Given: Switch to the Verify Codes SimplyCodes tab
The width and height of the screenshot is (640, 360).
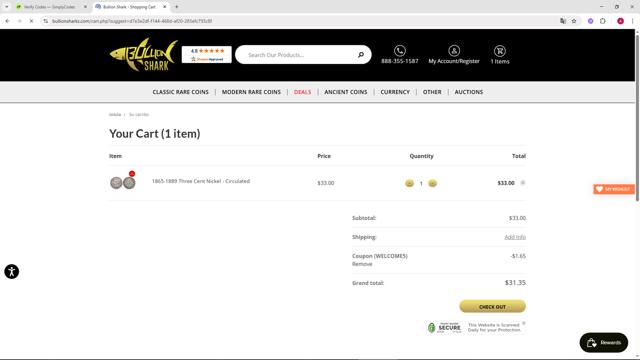Looking at the screenshot, I should [49, 7].
